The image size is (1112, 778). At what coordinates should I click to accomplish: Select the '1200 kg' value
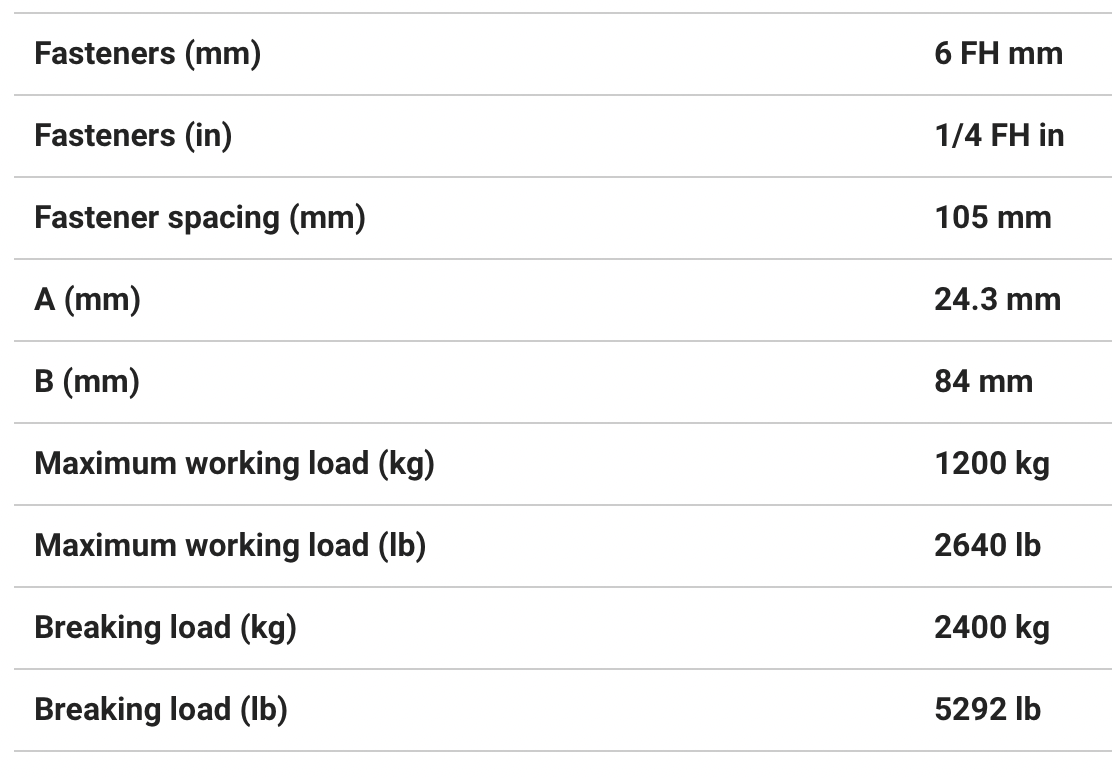click(x=992, y=464)
